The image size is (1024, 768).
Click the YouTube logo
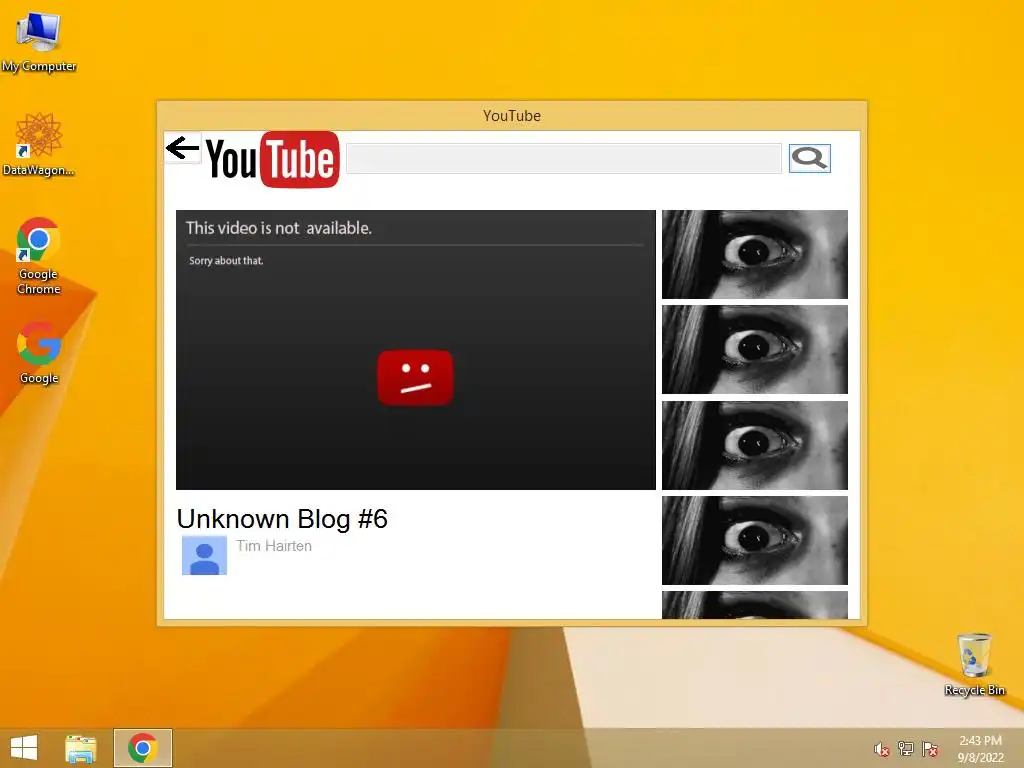coord(273,159)
